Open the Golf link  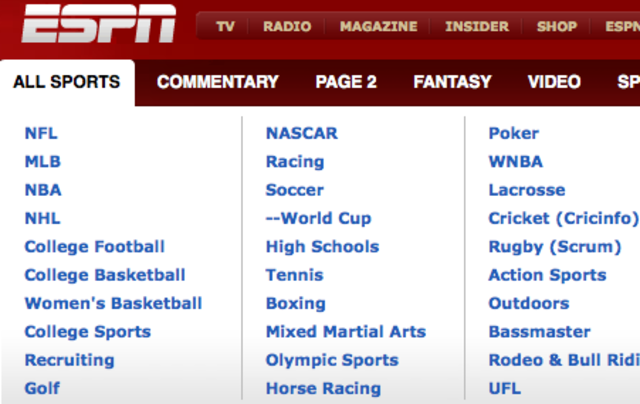click(x=42, y=388)
